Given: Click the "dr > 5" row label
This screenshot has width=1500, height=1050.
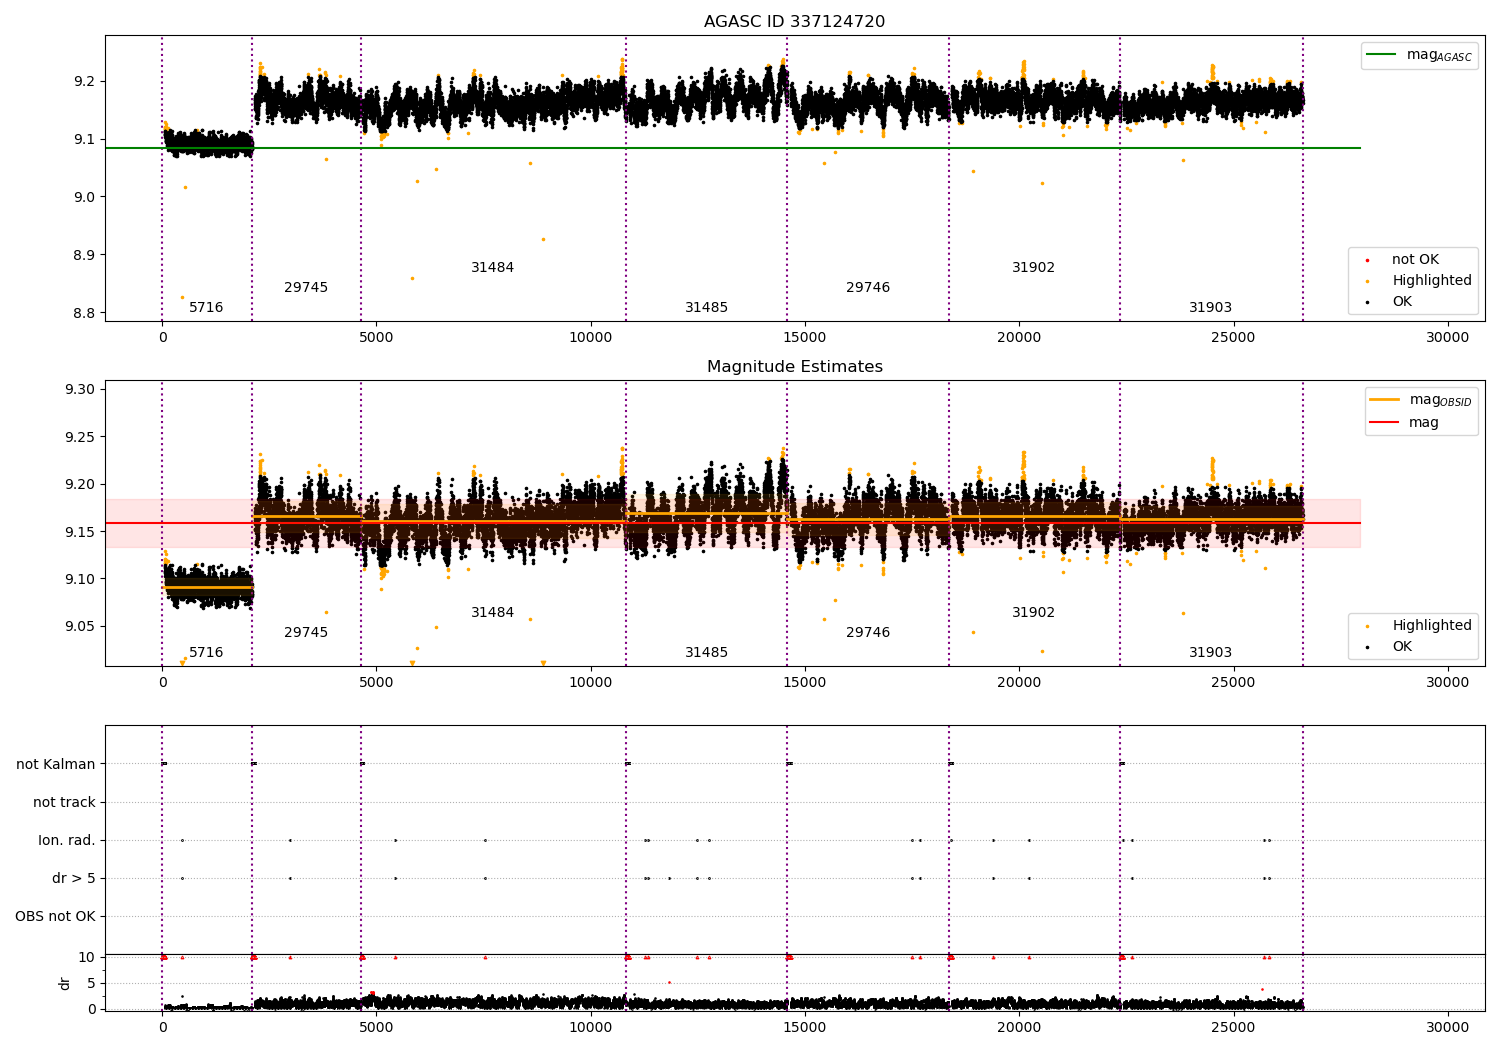Looking at the screenshot, I should click(x=74, y=879).
